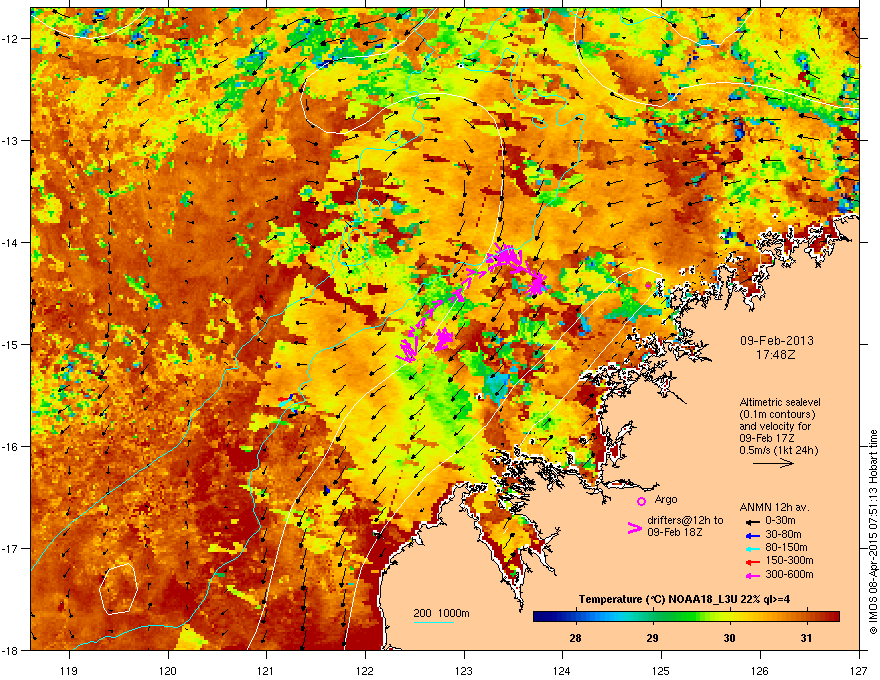Click the color bar tick label '28'
Screen dimensions: 880x680
point(575,638)
